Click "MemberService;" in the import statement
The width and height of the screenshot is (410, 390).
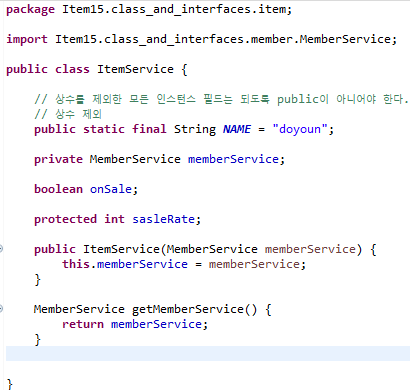click(x=348, y=39)
